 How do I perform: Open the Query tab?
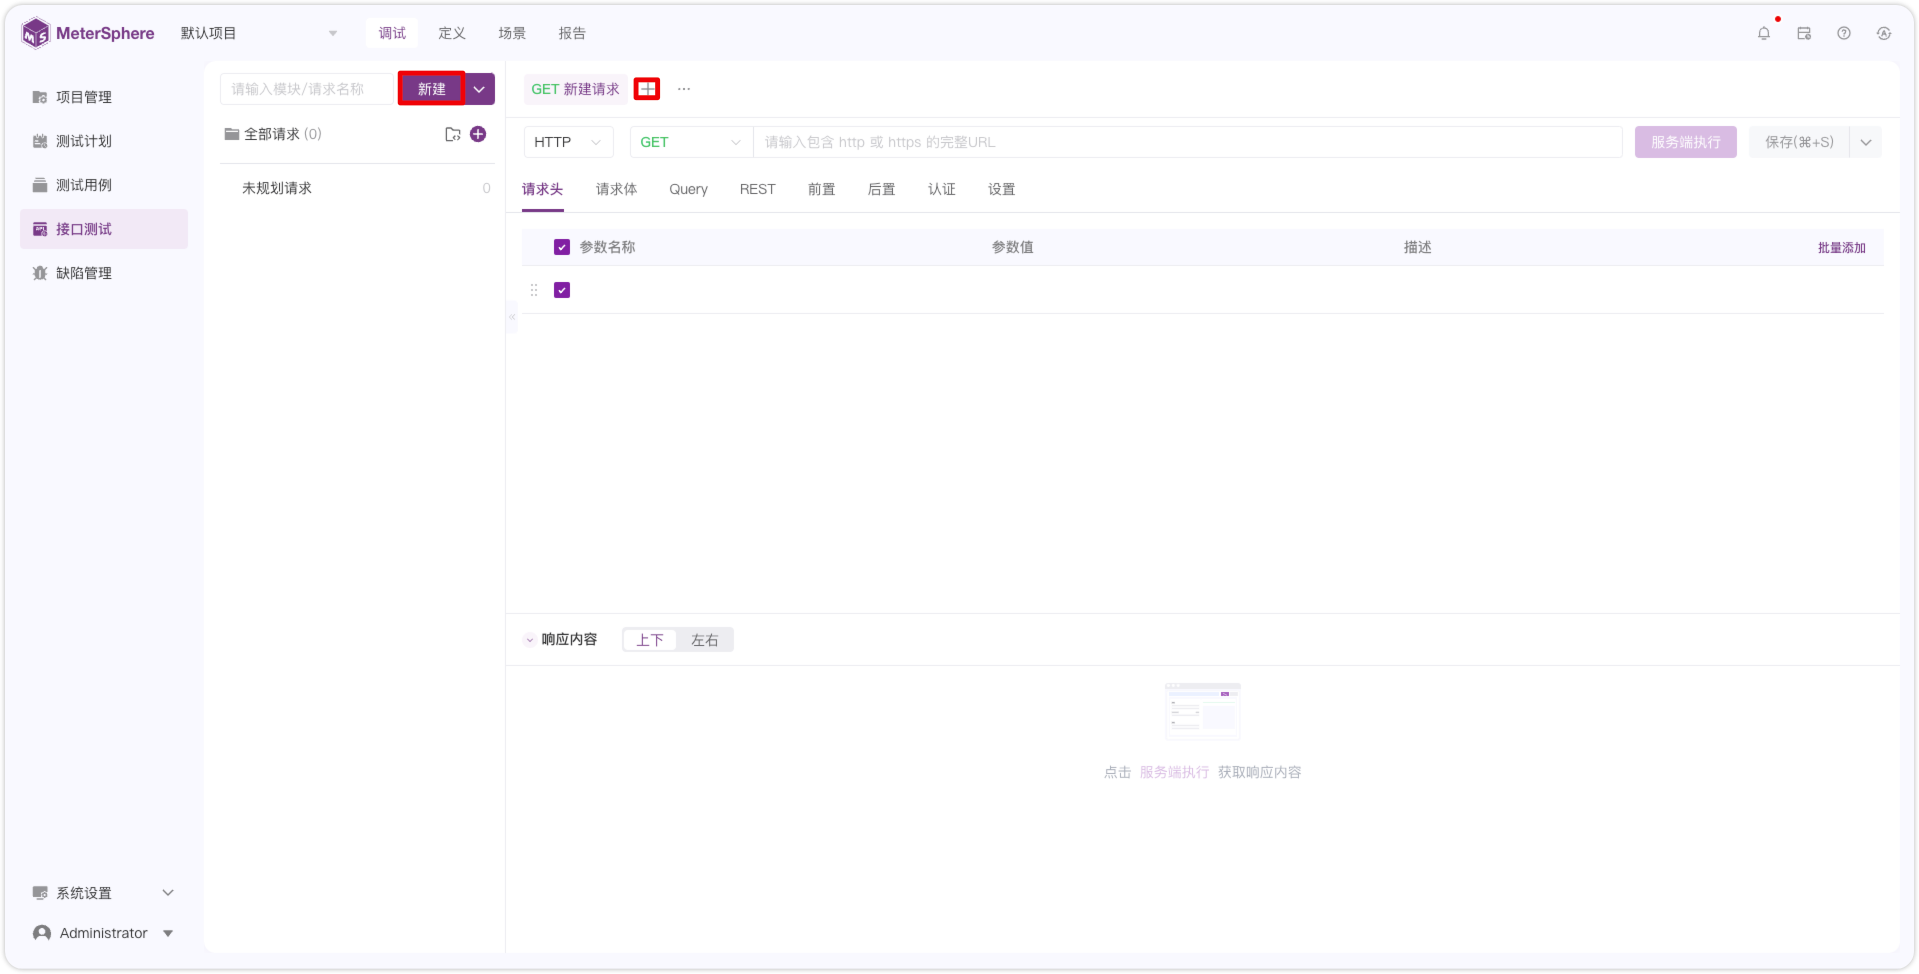coord(688,189)
